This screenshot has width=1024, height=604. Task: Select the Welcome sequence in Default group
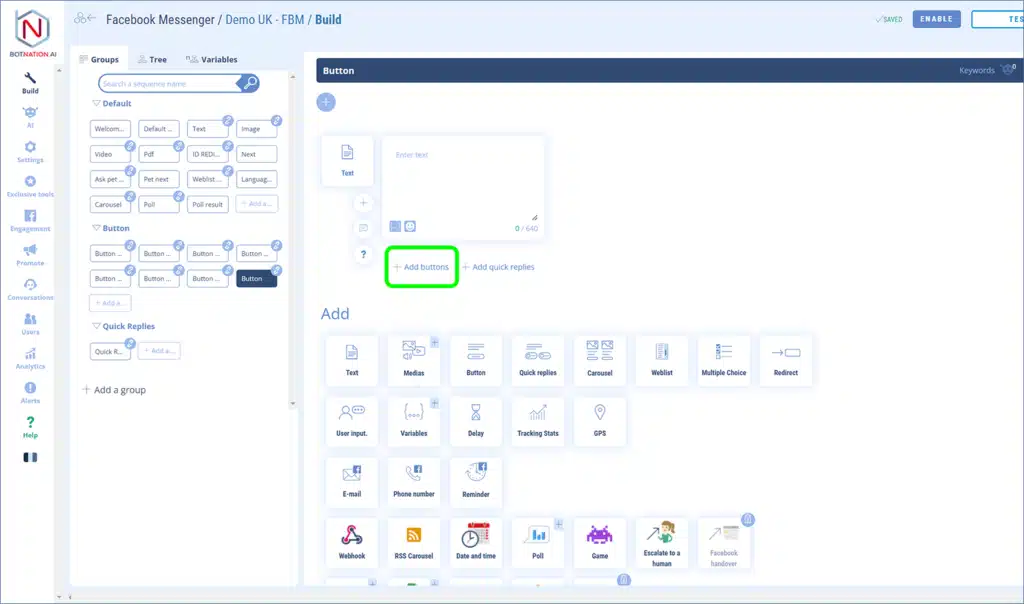click(110, 129)
